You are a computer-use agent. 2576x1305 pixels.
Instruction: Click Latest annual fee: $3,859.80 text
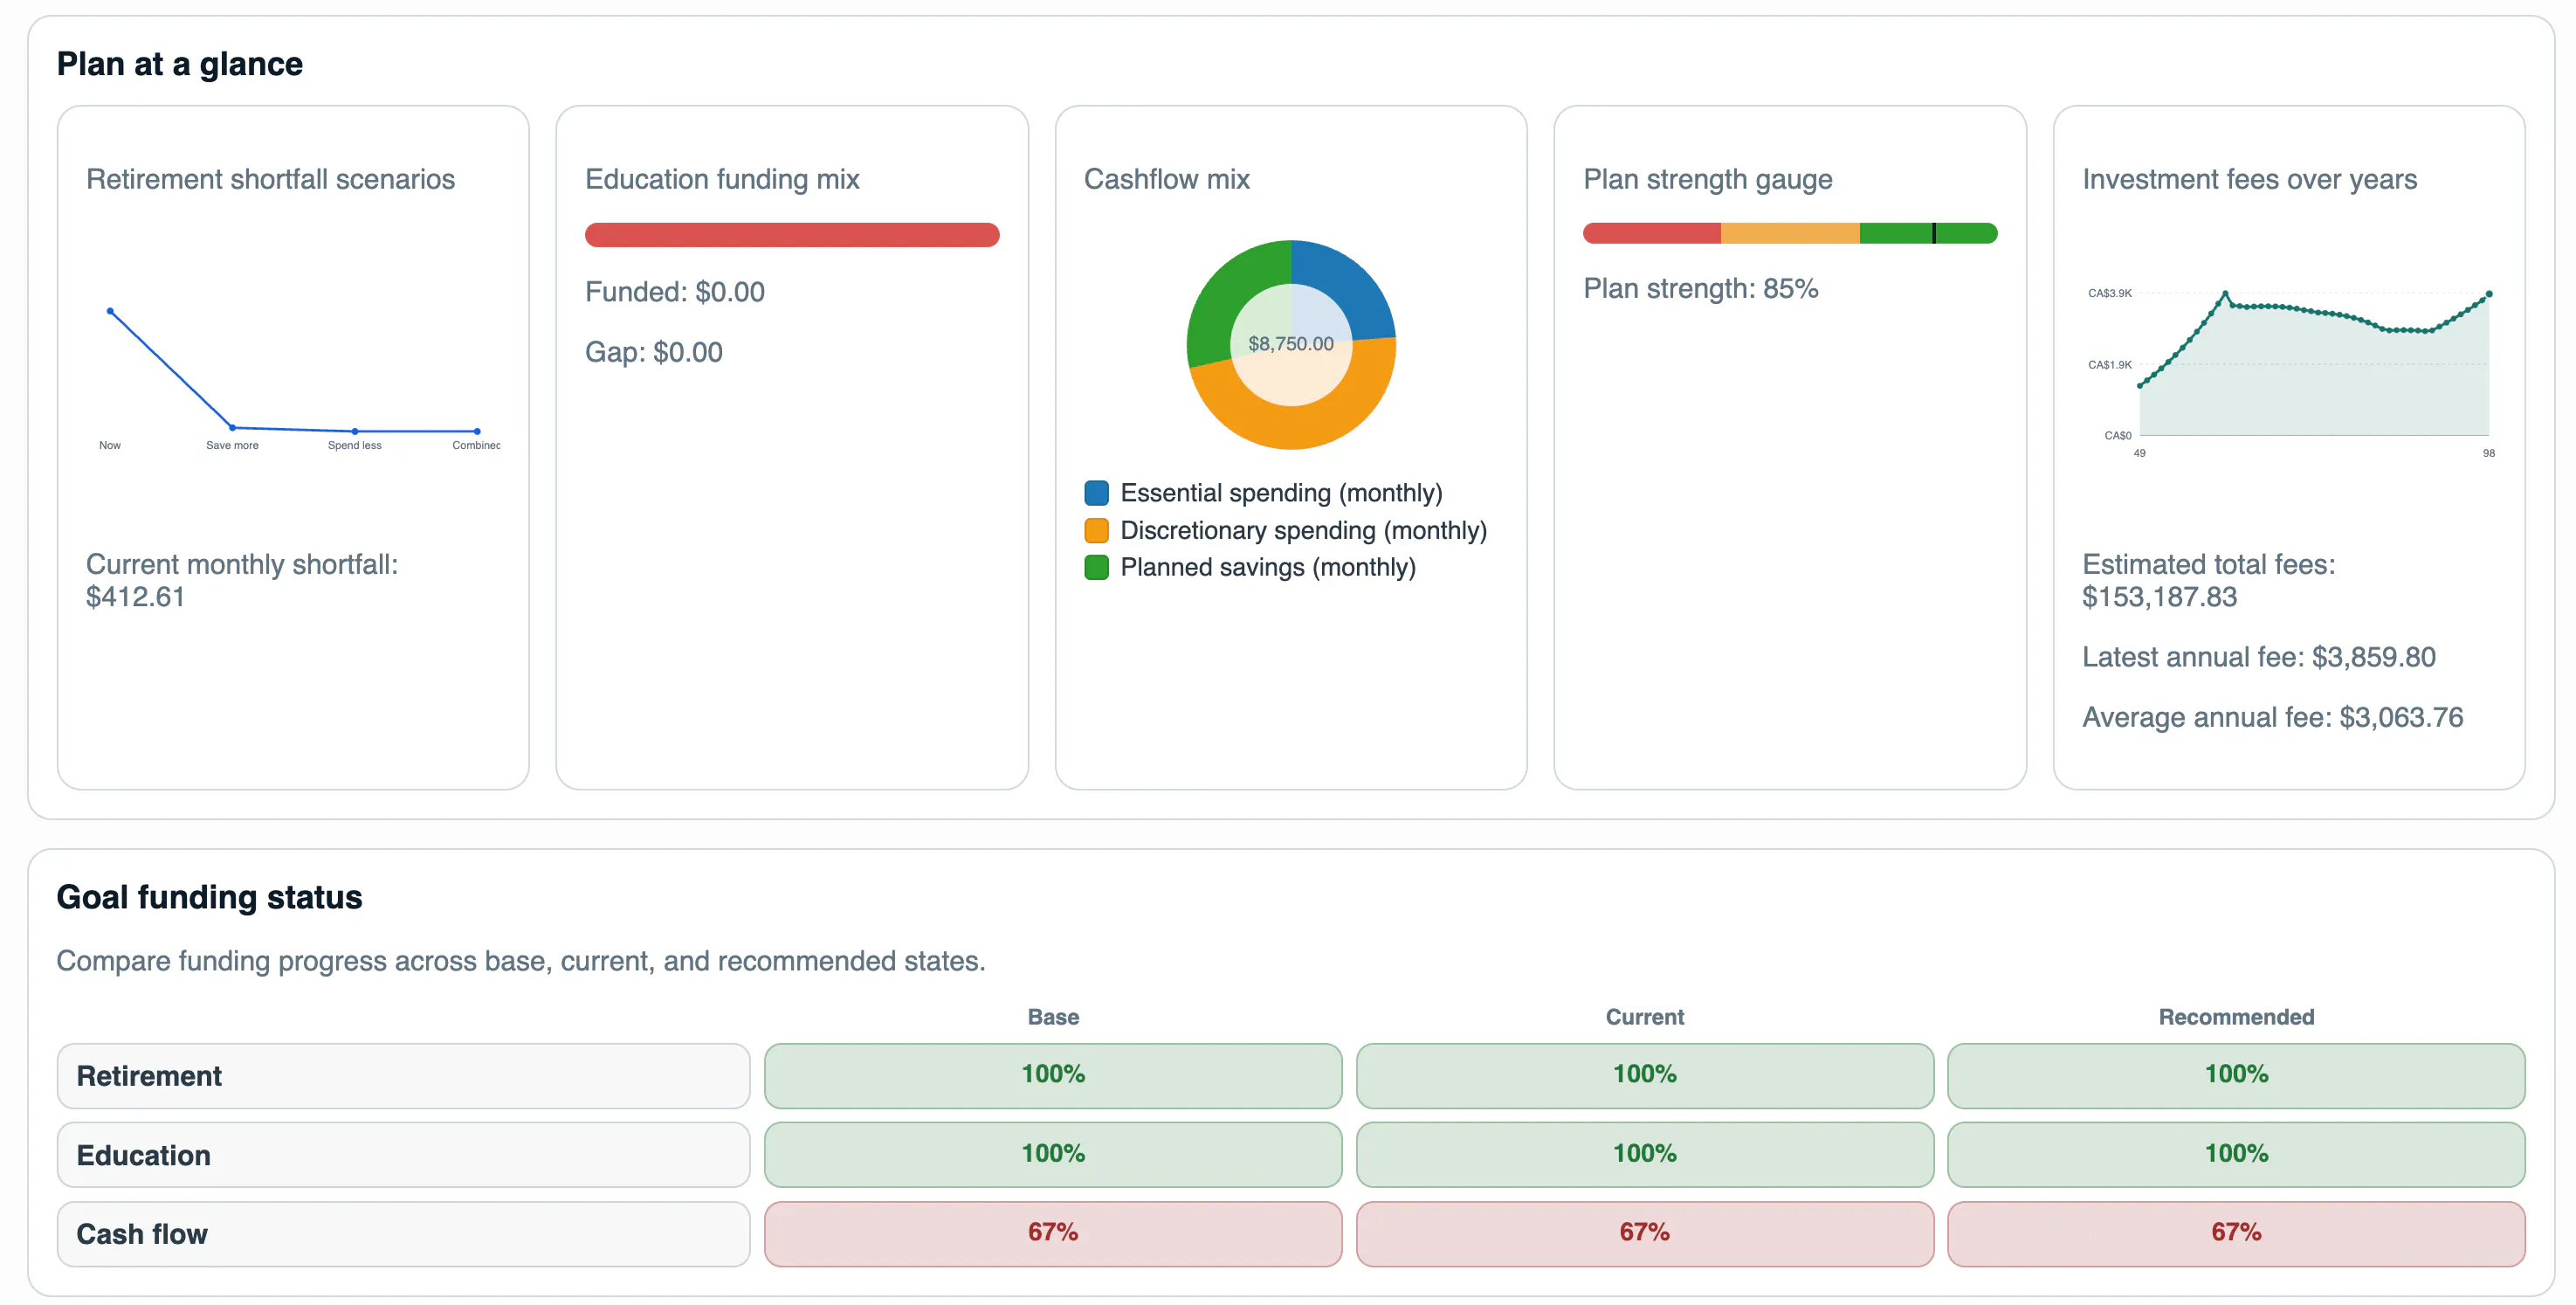point(2258,657)
